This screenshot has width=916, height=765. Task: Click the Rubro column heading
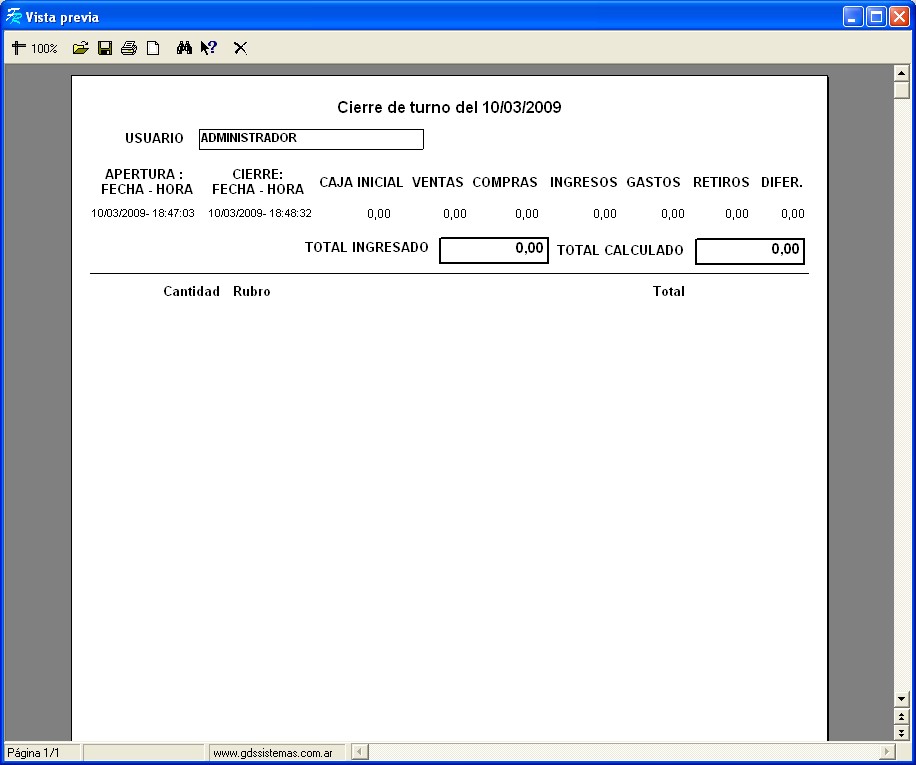click(x=252, y=291)
